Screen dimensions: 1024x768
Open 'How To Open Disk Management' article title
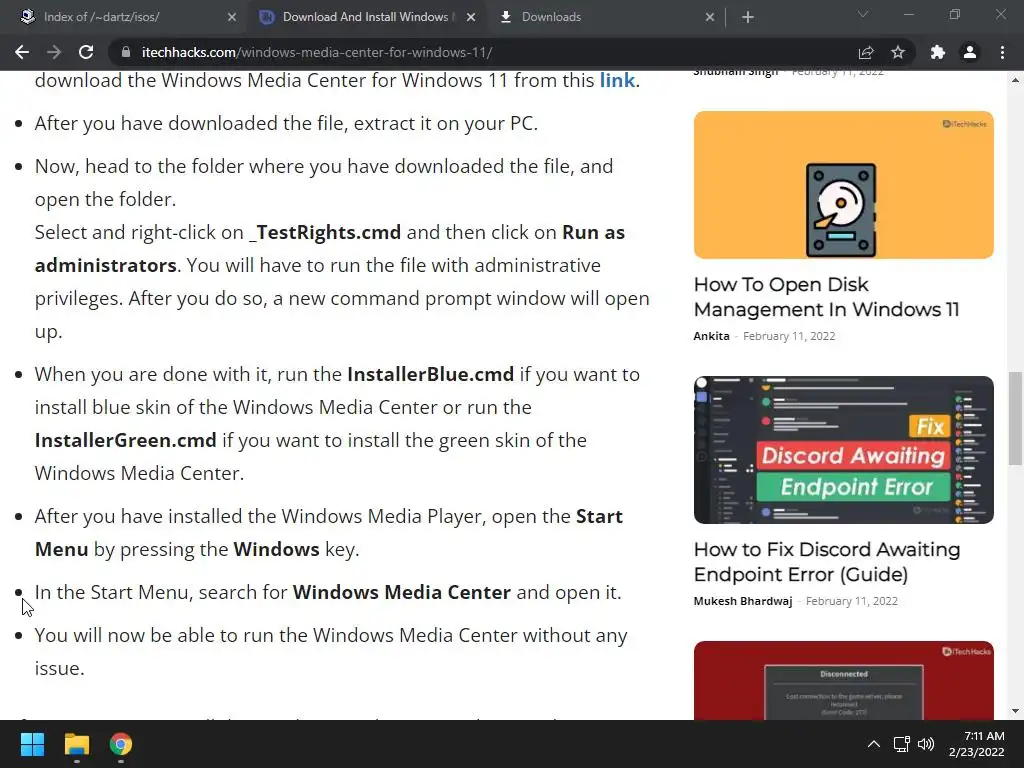(x=826, y=296)
